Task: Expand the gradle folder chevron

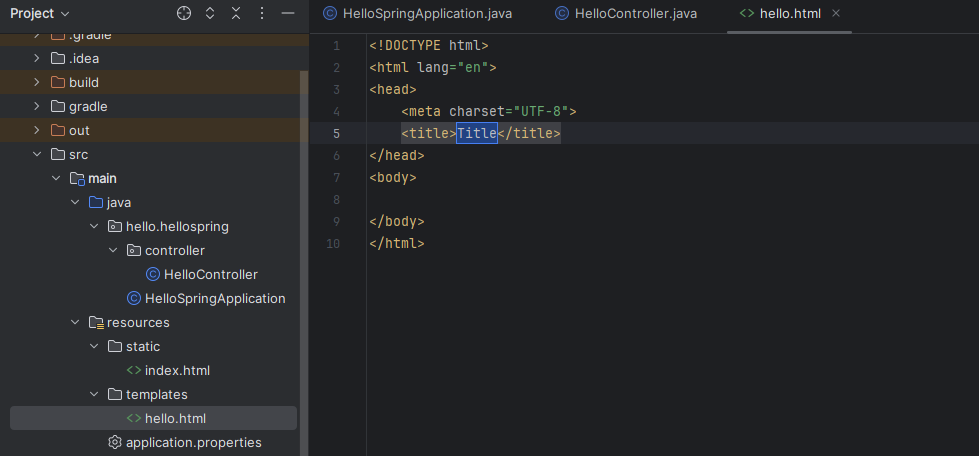Action: (x=37, y=107)
